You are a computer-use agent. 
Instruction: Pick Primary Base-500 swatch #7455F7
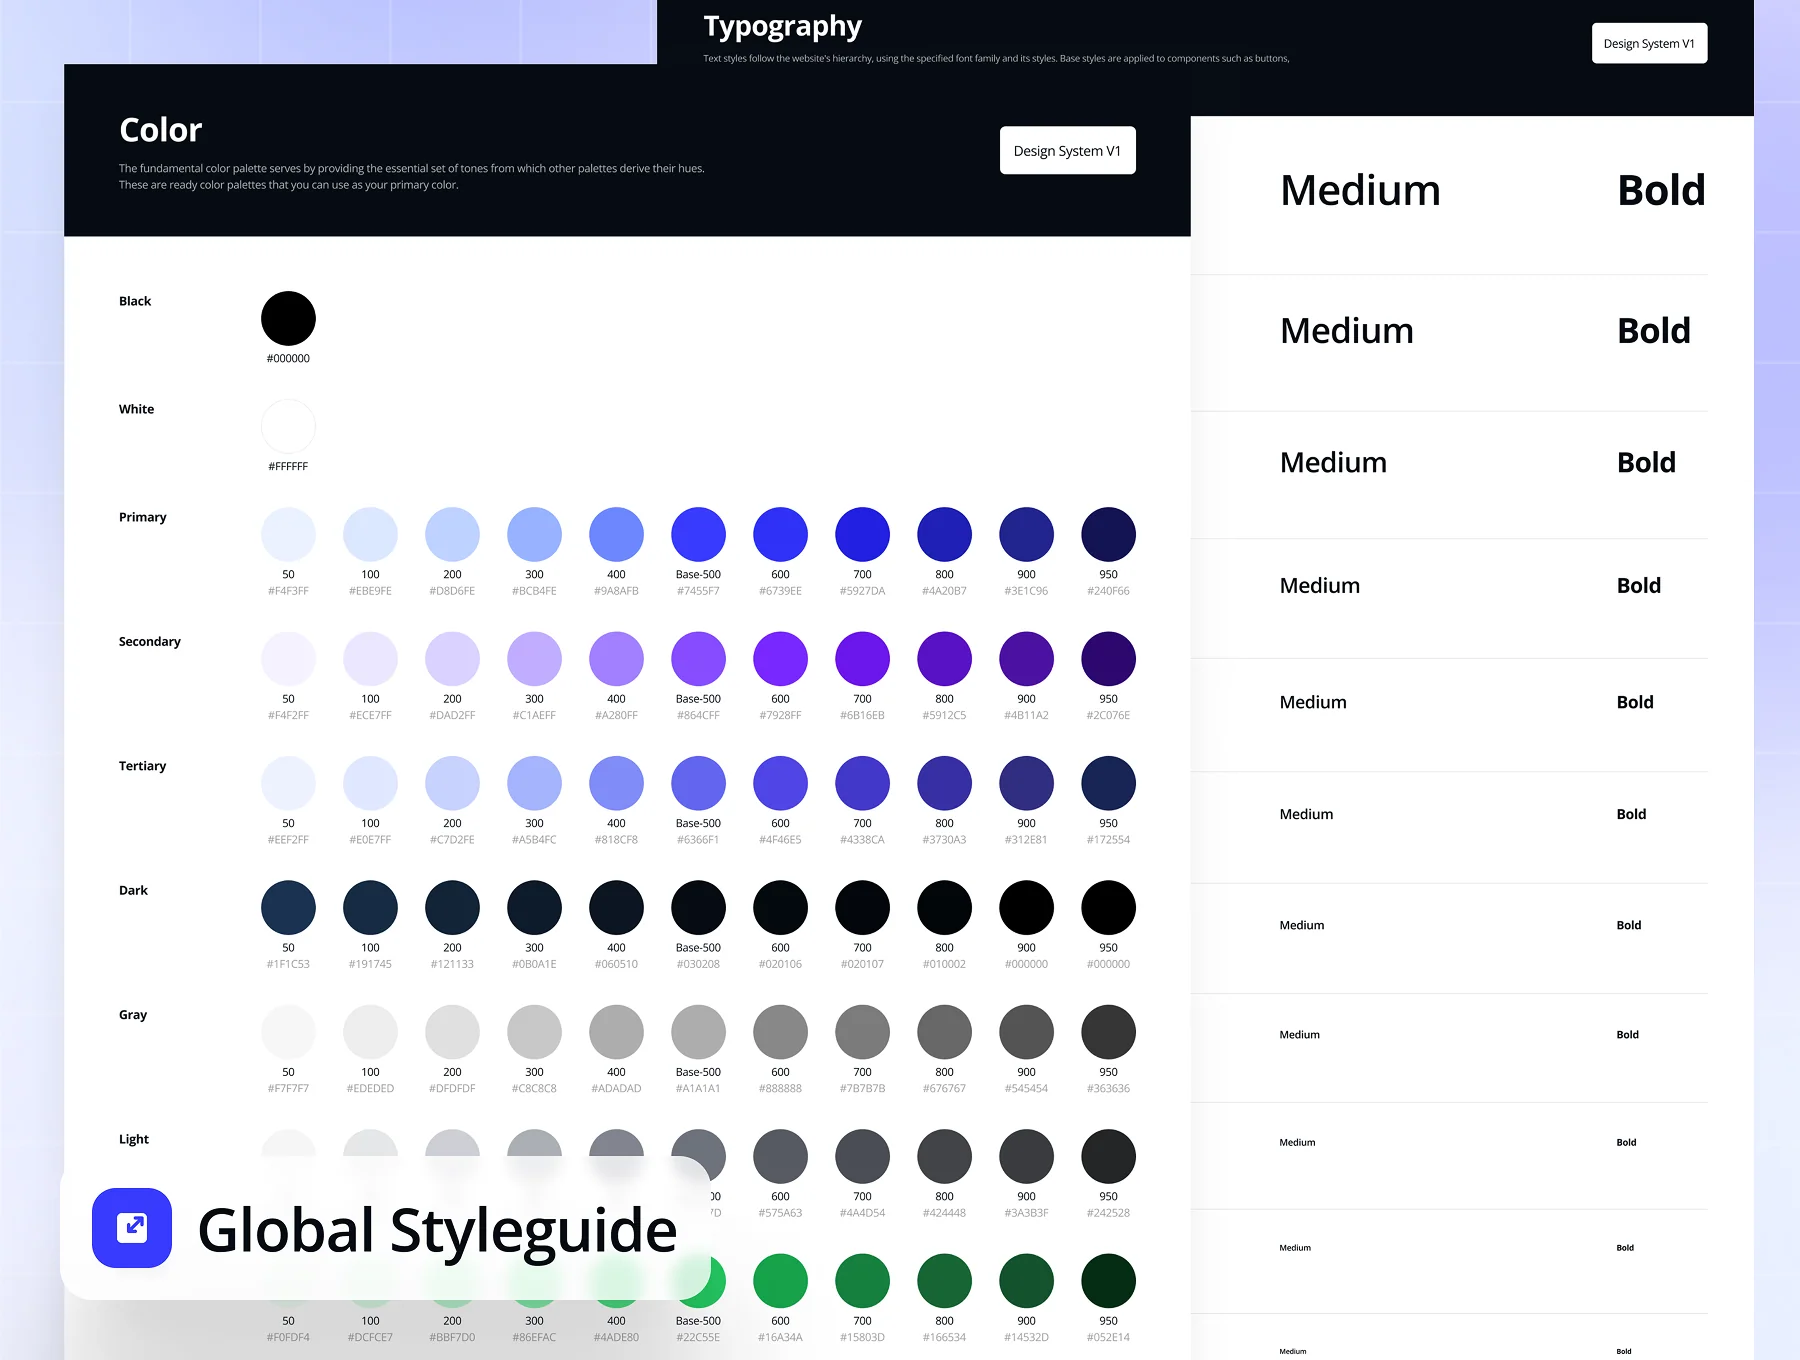click(698, 535)
